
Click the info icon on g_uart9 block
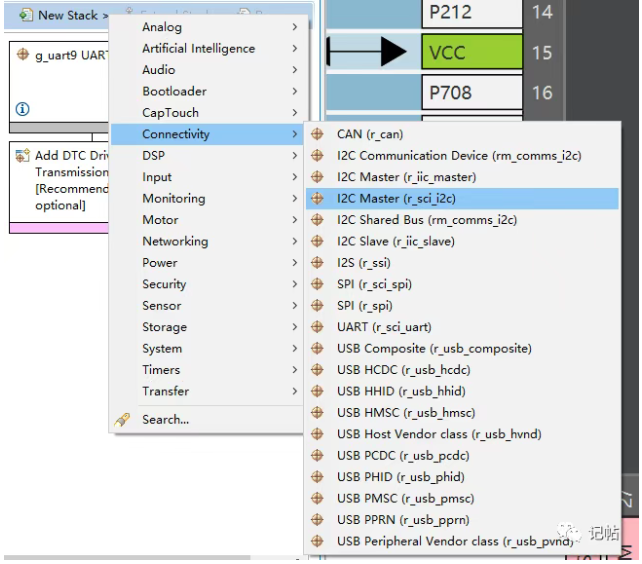pyautogui.click(x=23, y=109)
